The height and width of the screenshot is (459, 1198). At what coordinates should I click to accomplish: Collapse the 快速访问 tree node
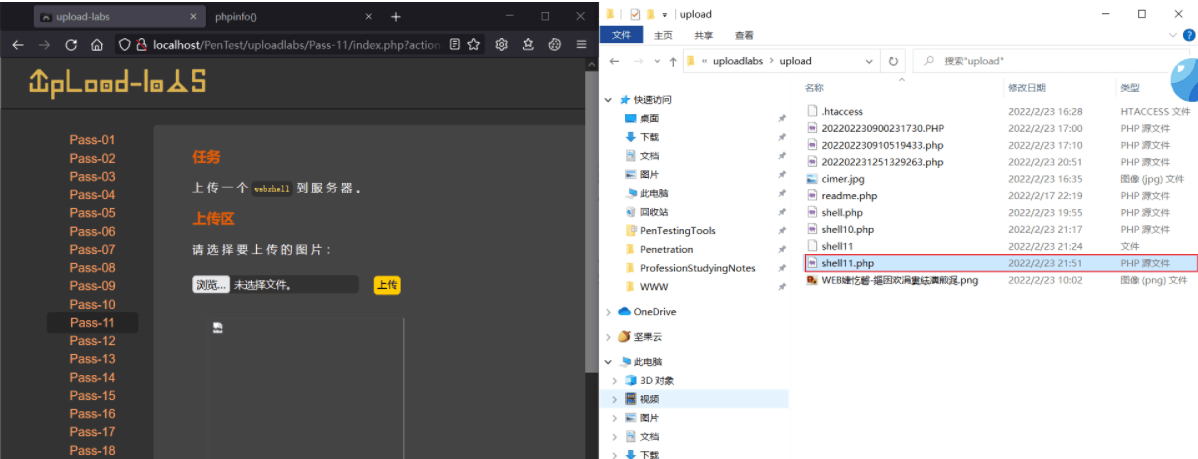point(608,100)
